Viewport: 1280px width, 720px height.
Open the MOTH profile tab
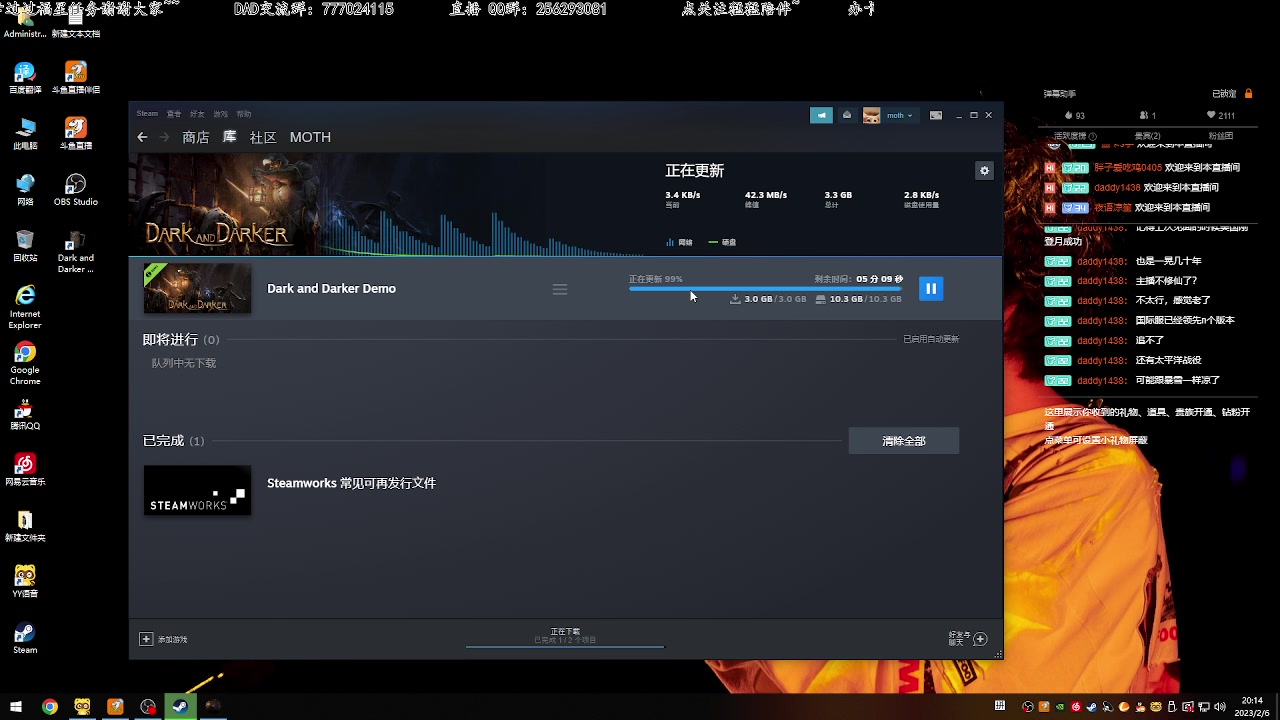click(310, 137)
